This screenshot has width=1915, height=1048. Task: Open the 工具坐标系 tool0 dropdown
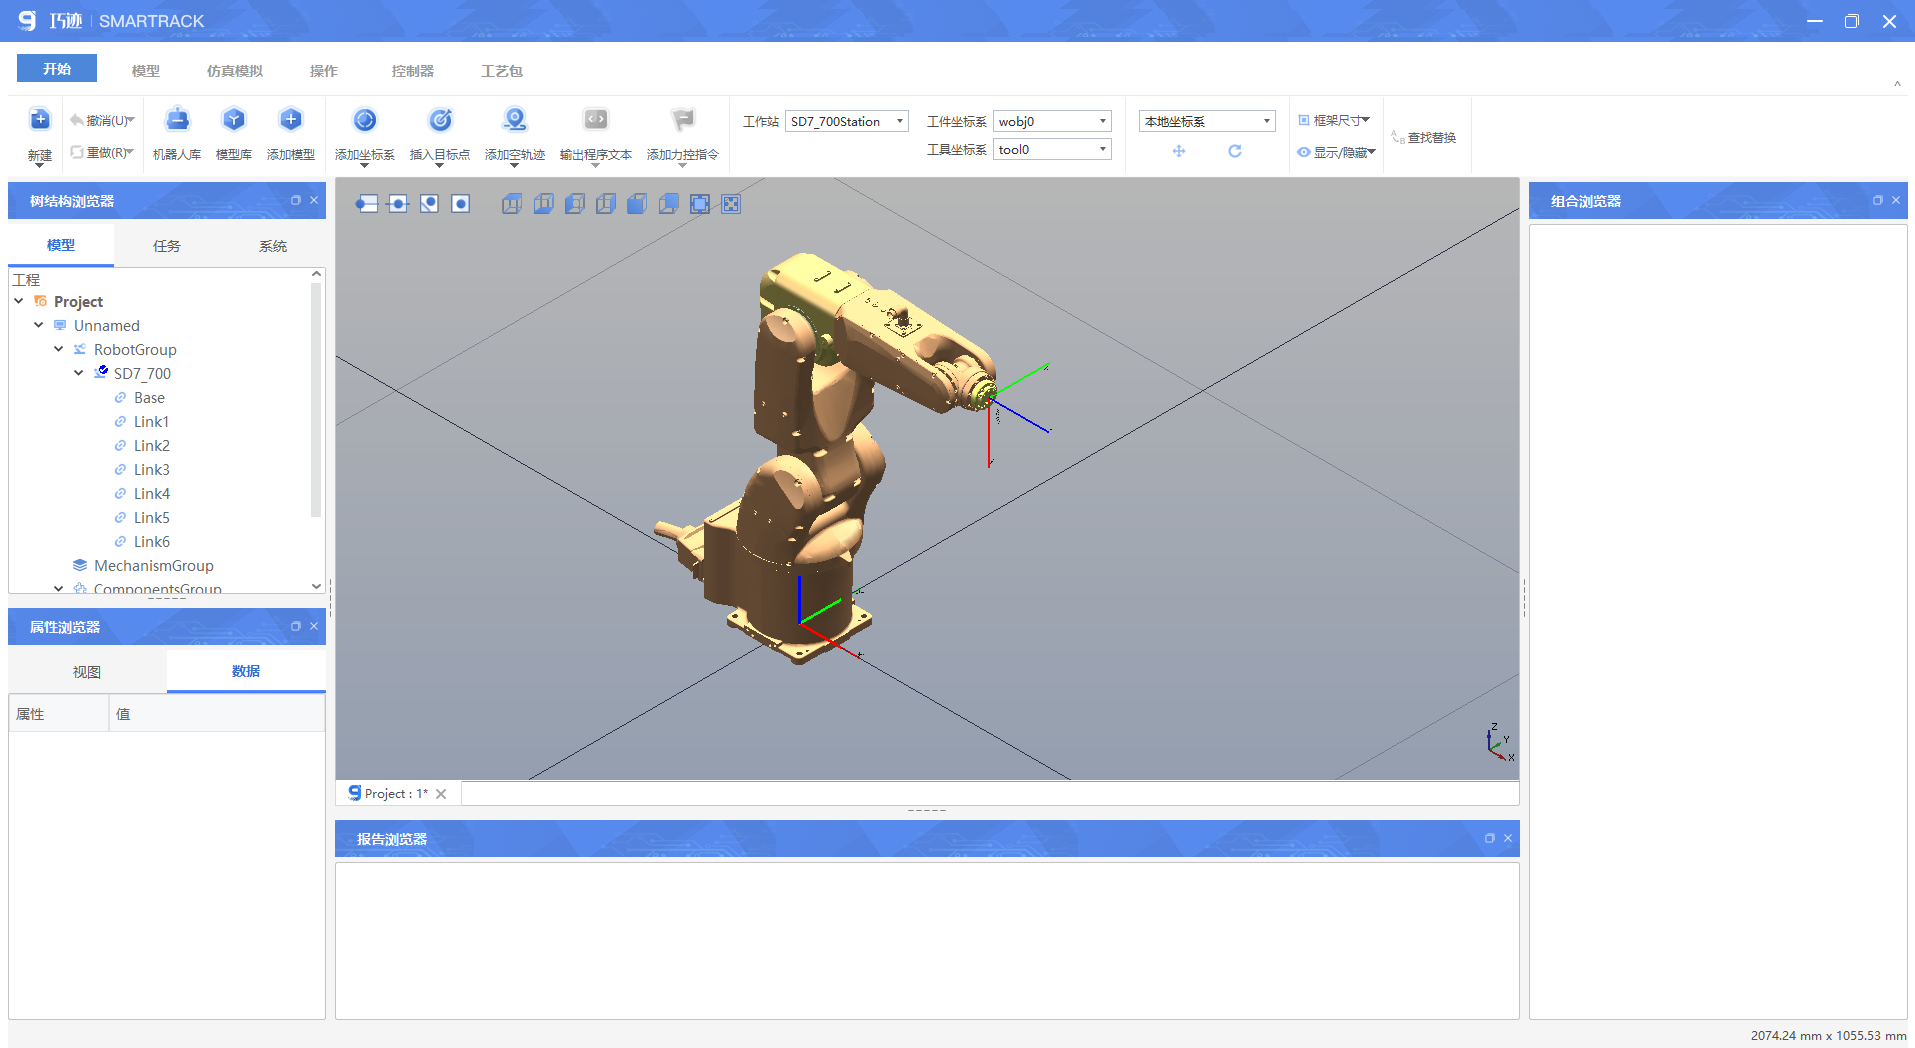(1052, 149)
